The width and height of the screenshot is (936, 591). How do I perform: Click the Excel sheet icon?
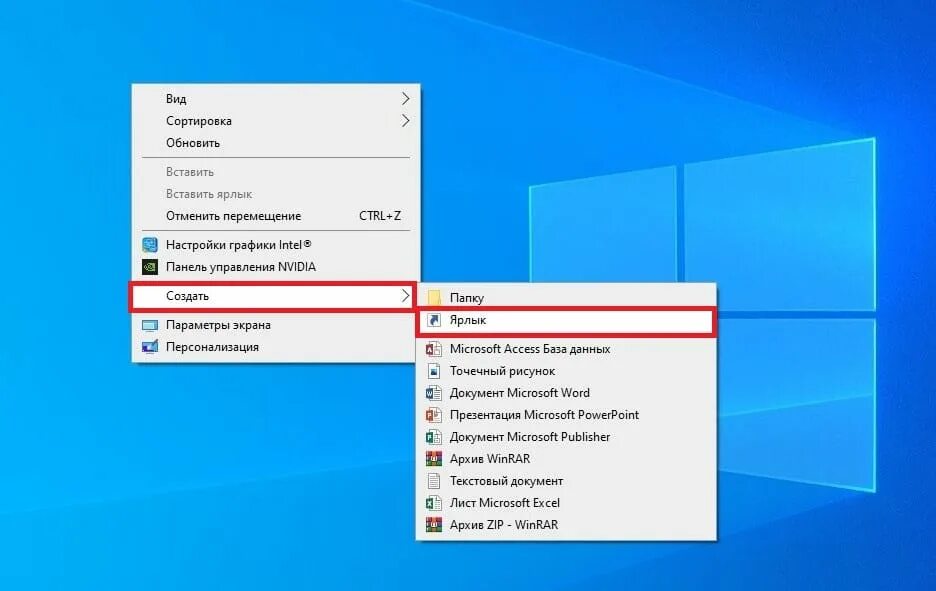tap(434, 503)
